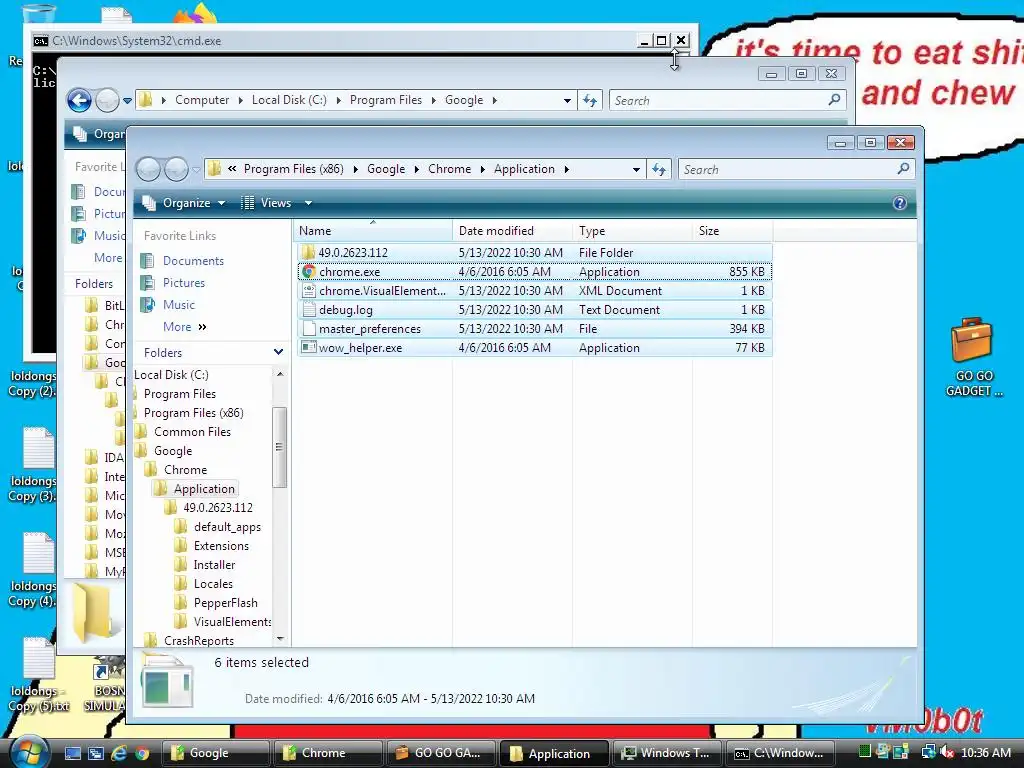
Task: Open address bar history dropdown in Application window
Action: [x=636, y=170]
